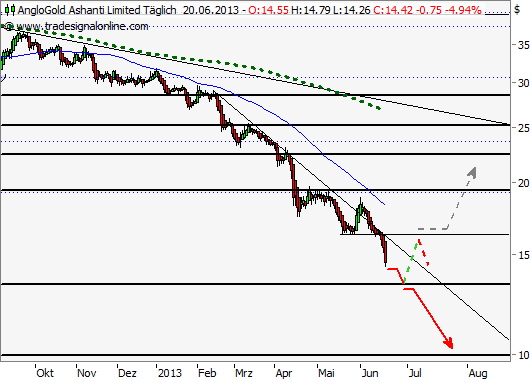Click the 'Apr' month label

284,373
